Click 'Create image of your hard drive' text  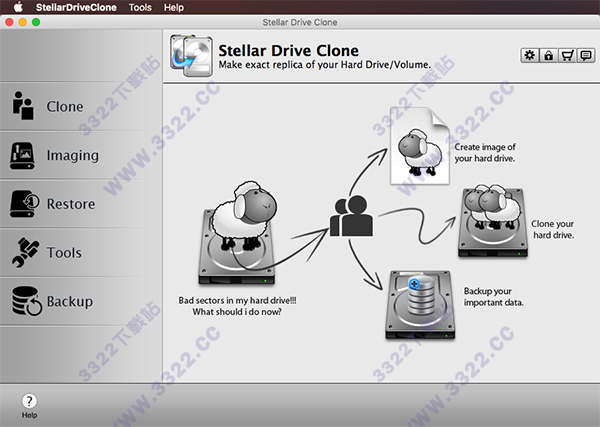485,153
